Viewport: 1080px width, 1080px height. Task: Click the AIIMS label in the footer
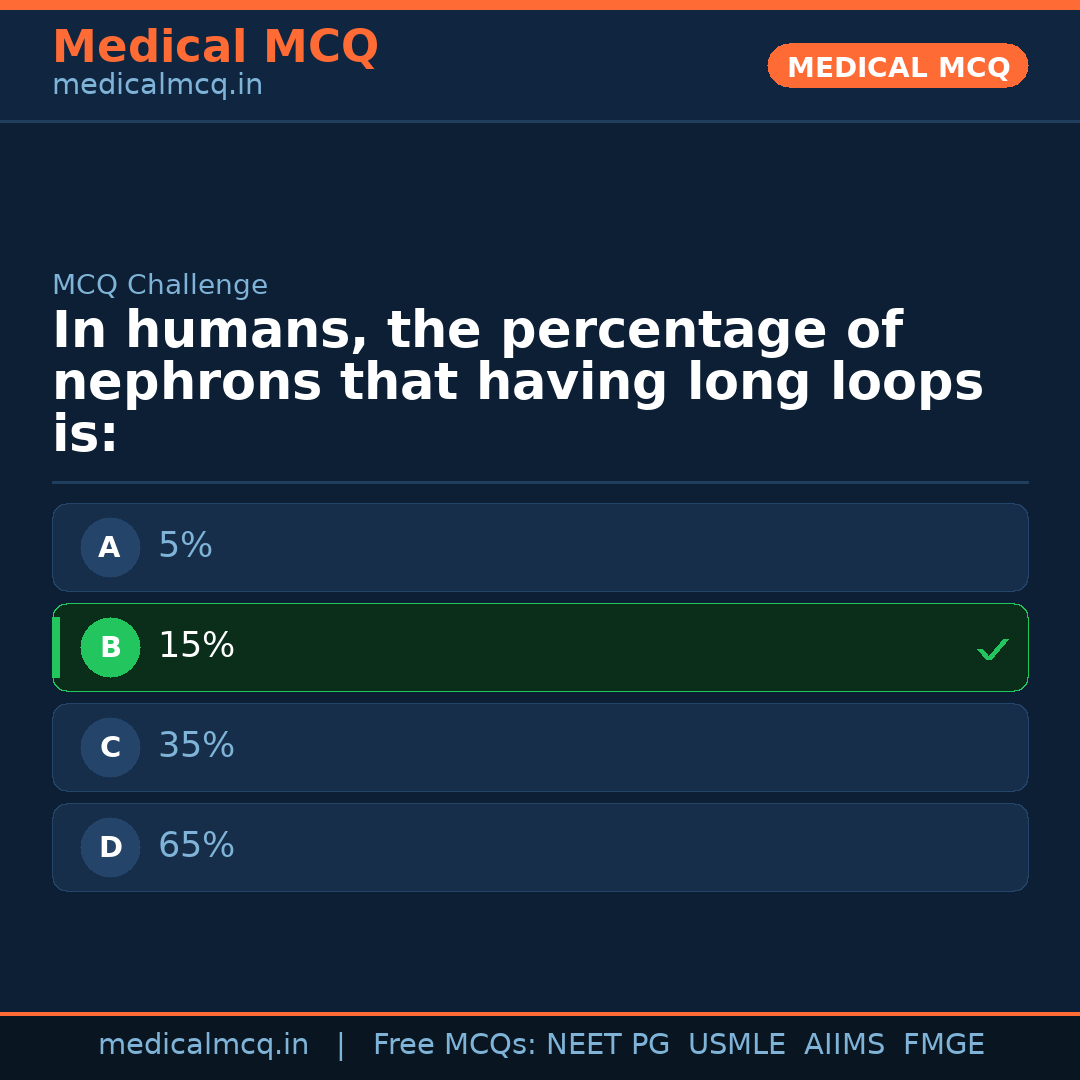click(x=844, y=1045)
